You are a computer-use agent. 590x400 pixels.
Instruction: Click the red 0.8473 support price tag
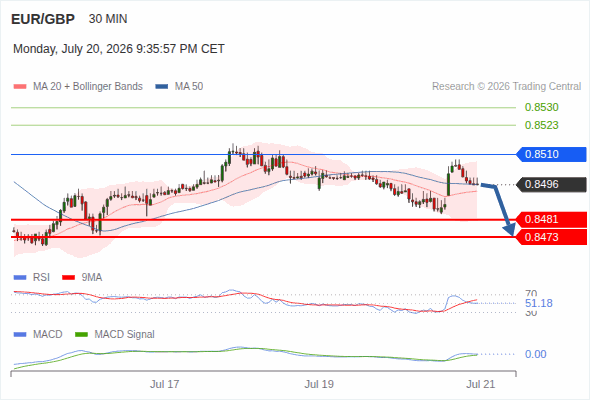[551, 237]
